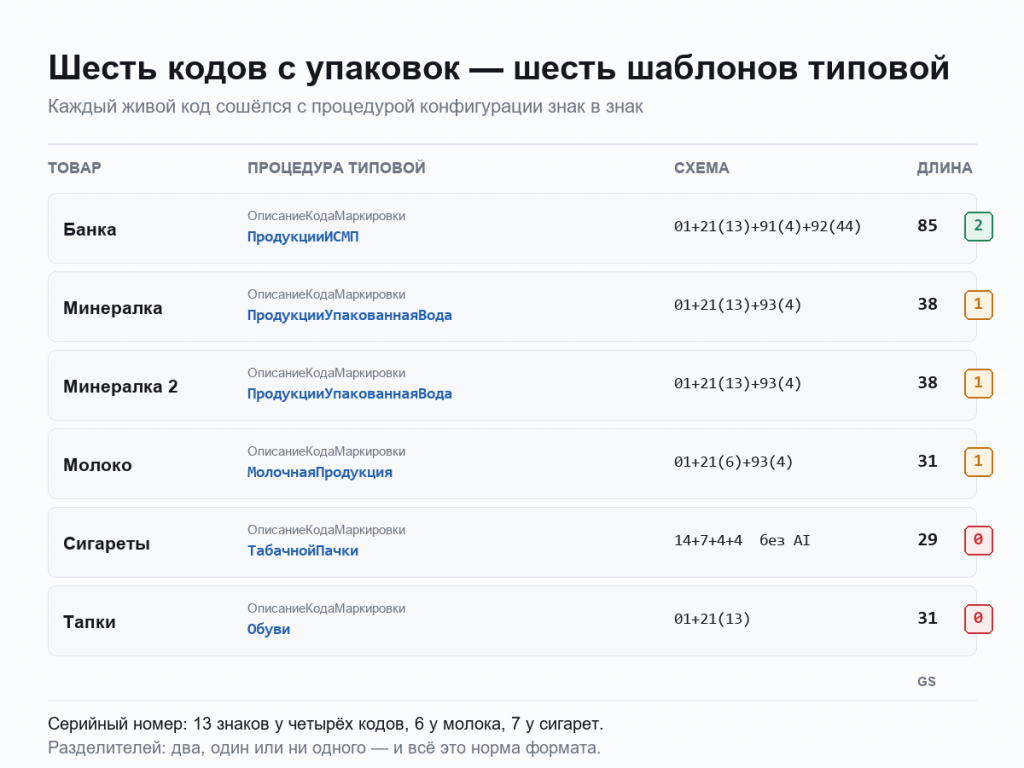Open the МолочнаяПродукция procedure link
1024x768 pixels.
(x=319, y=472)
